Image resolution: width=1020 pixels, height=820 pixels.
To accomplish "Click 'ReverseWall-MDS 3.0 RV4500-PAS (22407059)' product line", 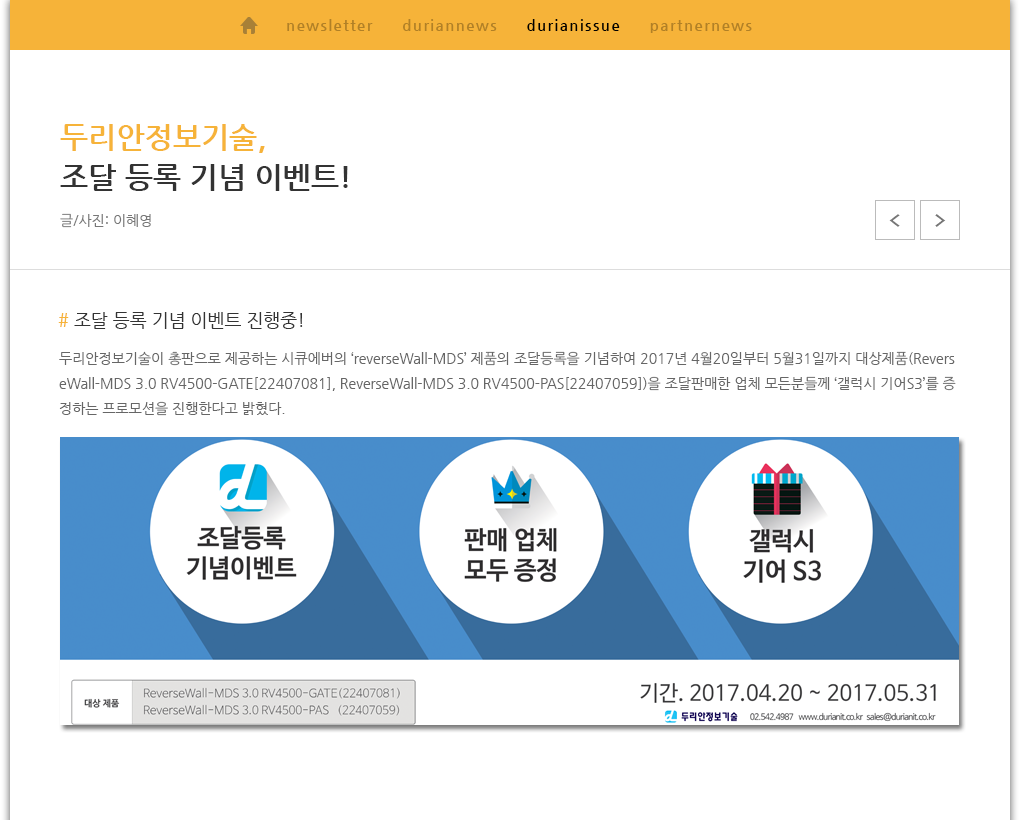I will [x=271, y=710].
